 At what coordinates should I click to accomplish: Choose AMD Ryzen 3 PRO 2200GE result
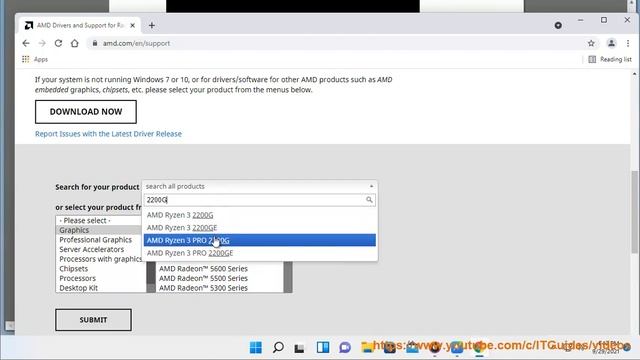click(260, 253)
